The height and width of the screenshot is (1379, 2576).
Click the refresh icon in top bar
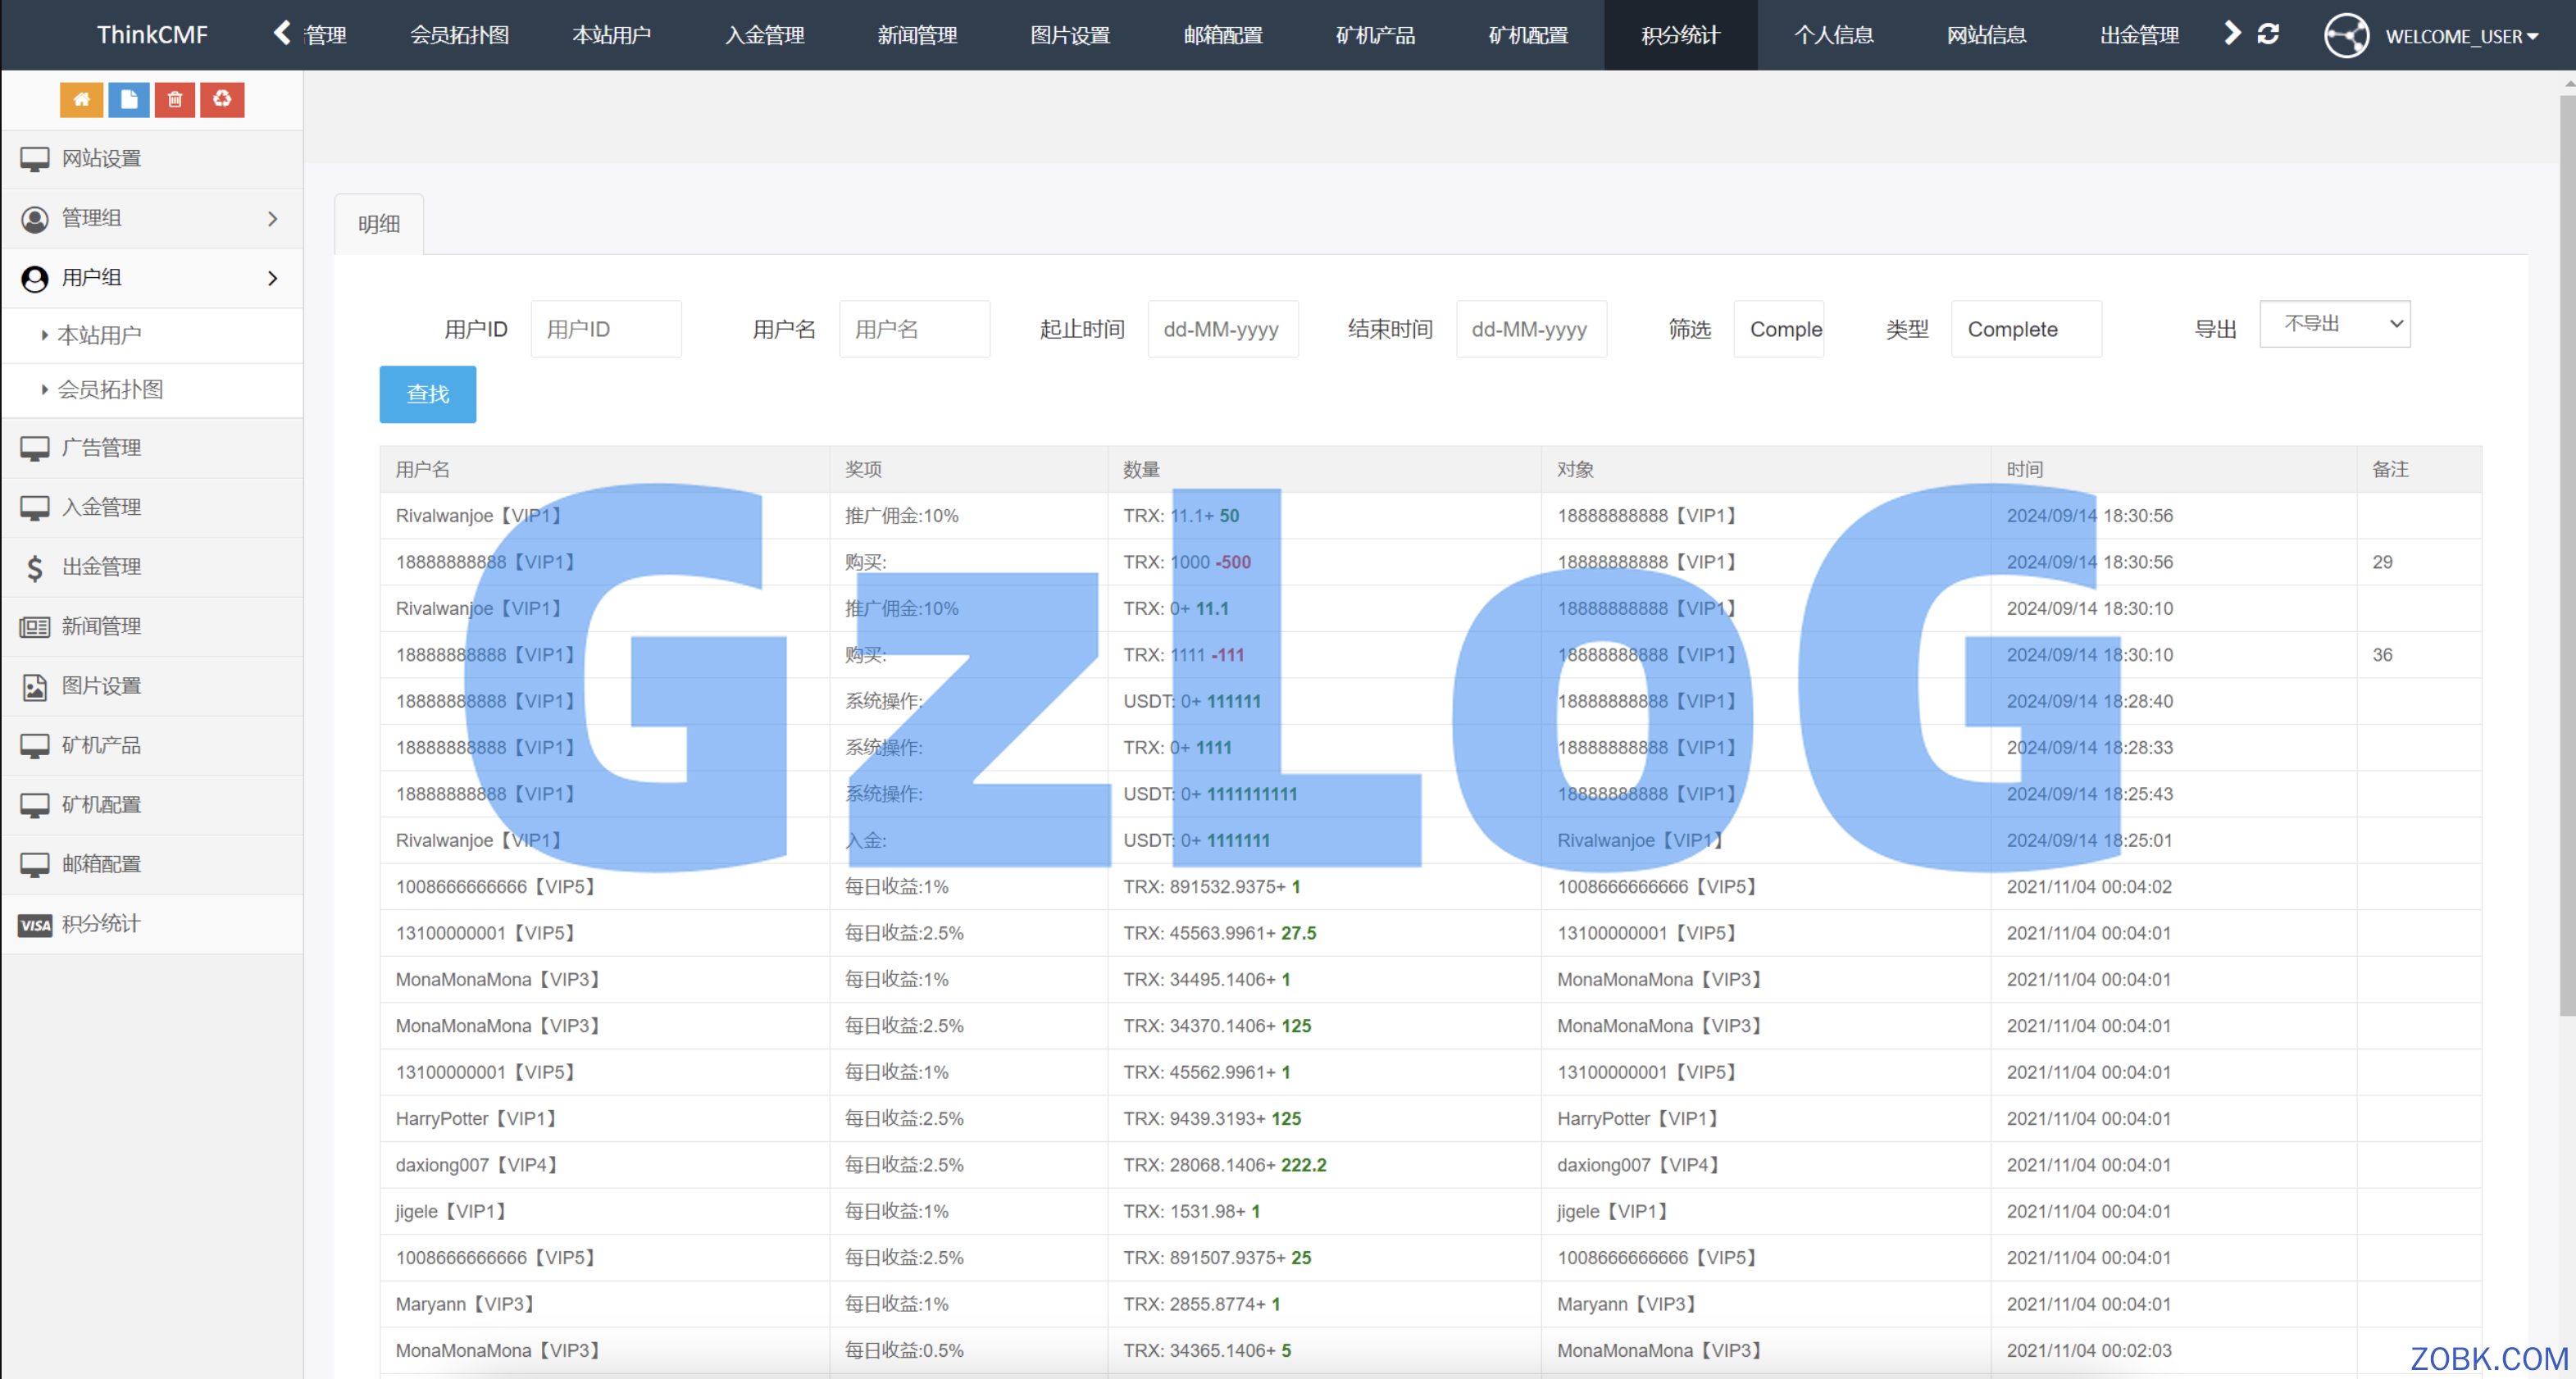point(2268,34)
